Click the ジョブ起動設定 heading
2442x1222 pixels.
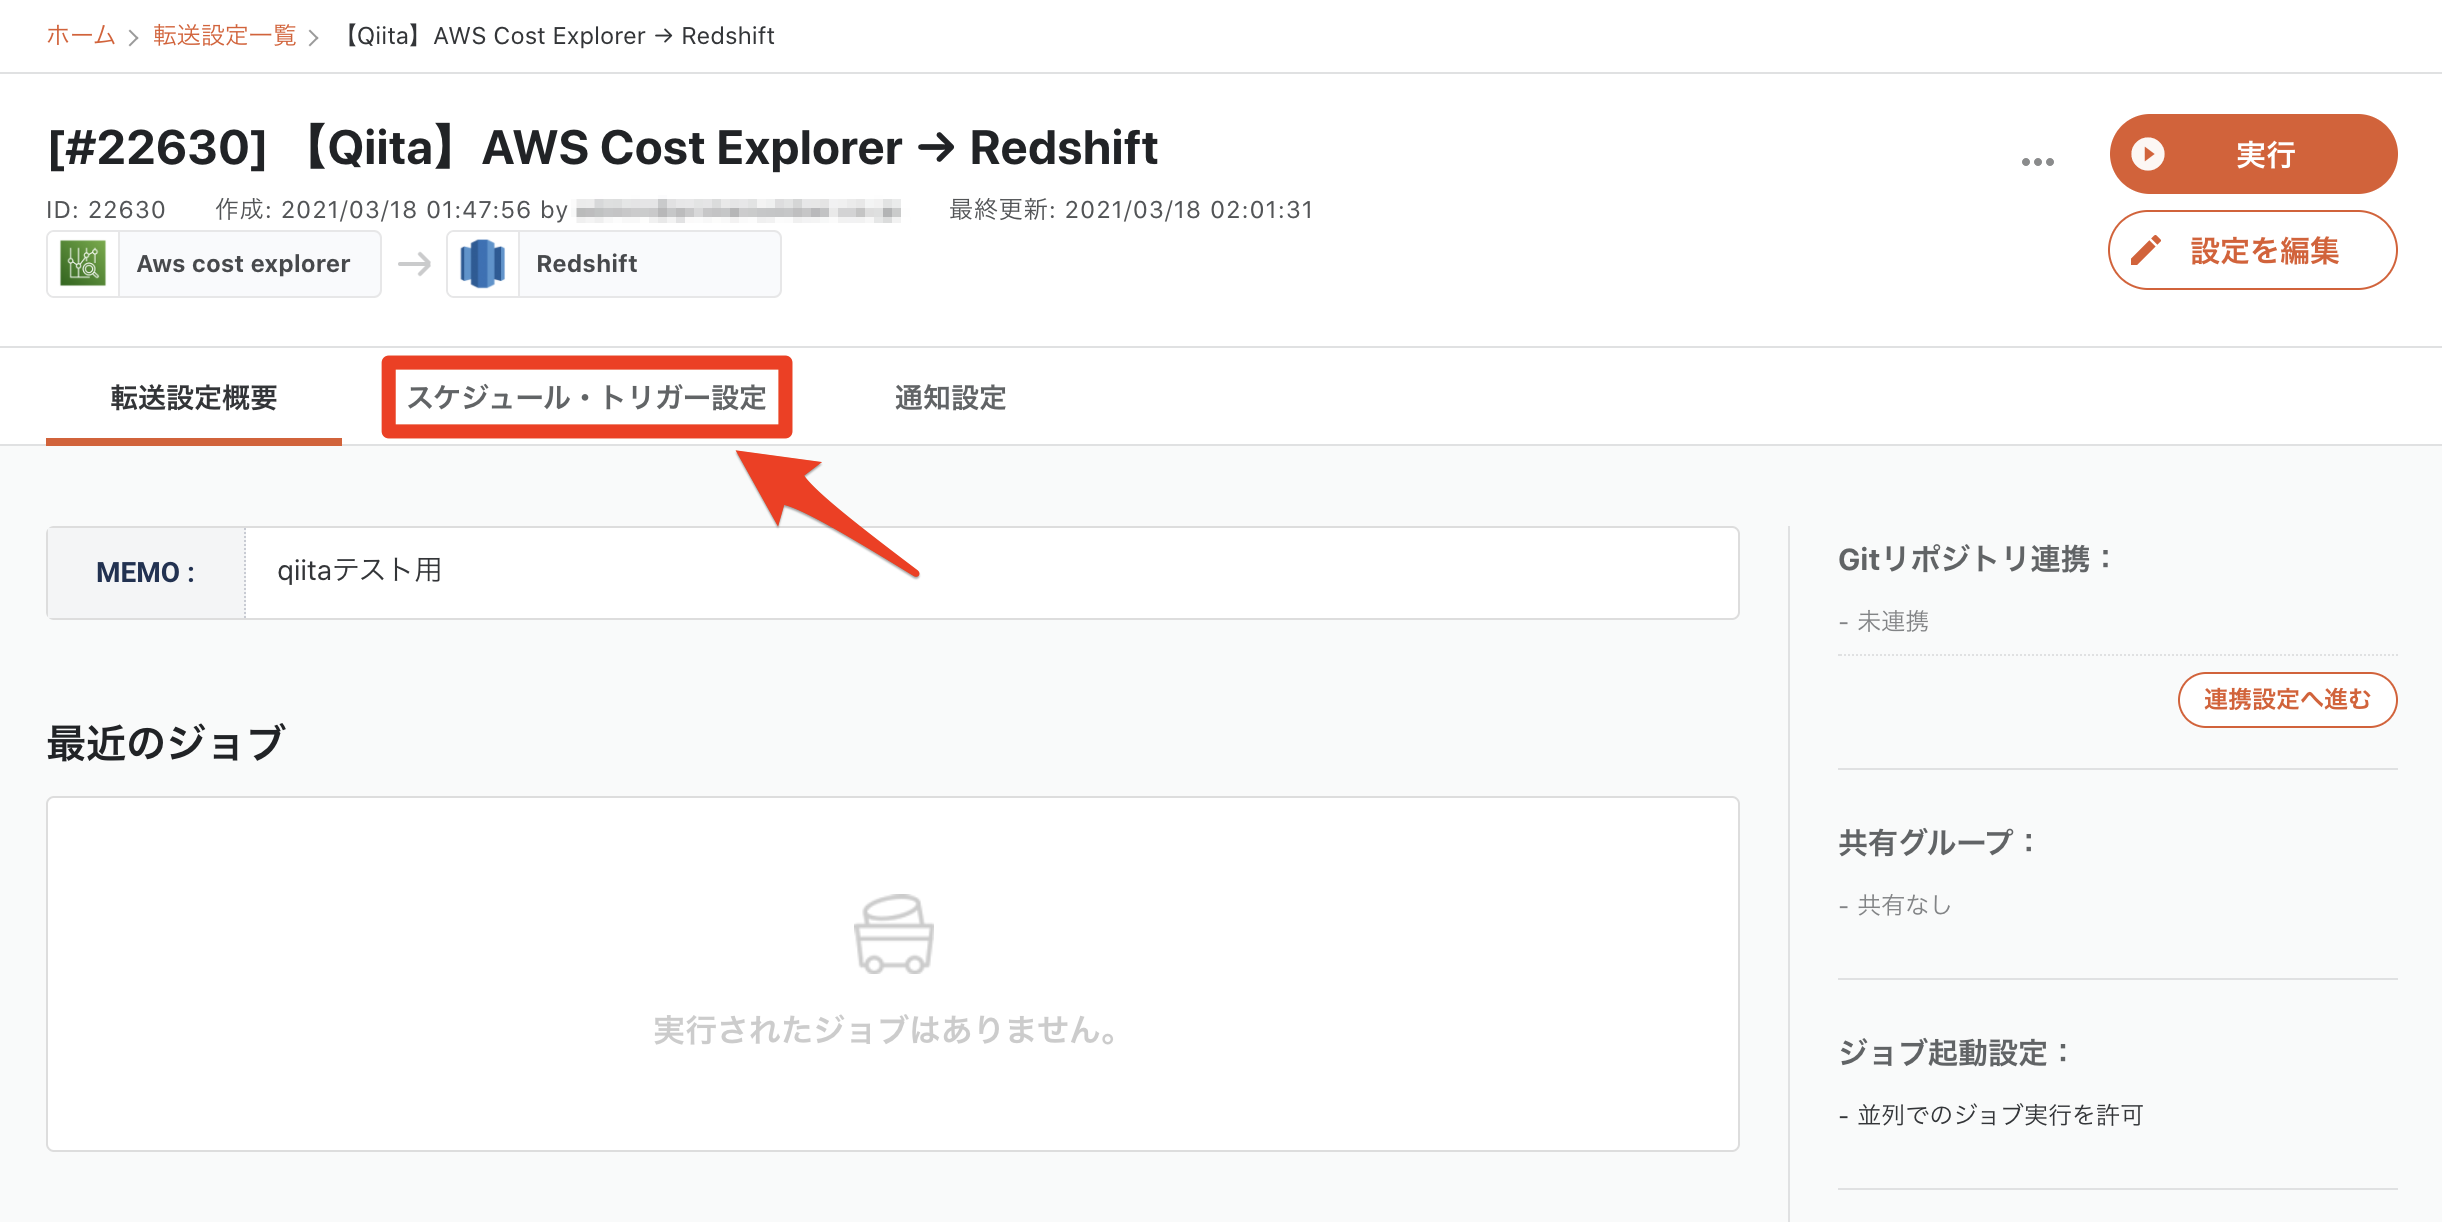pyautogui.click(x=1954, y=1053)
